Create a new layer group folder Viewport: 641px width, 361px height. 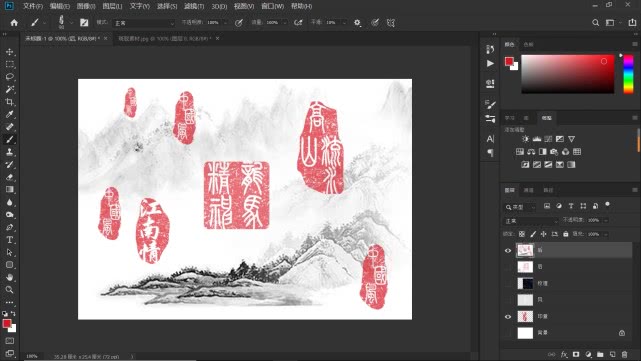pos(600,354)
